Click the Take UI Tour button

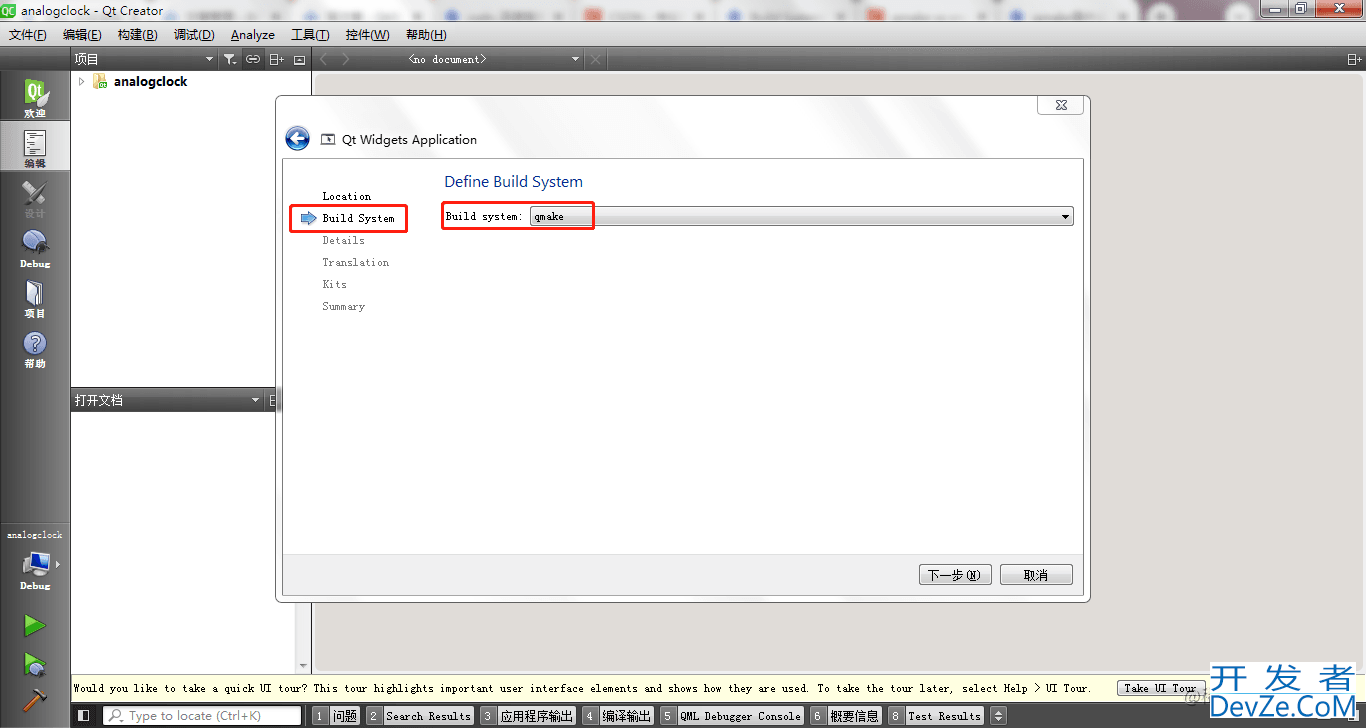point(1160,688)
